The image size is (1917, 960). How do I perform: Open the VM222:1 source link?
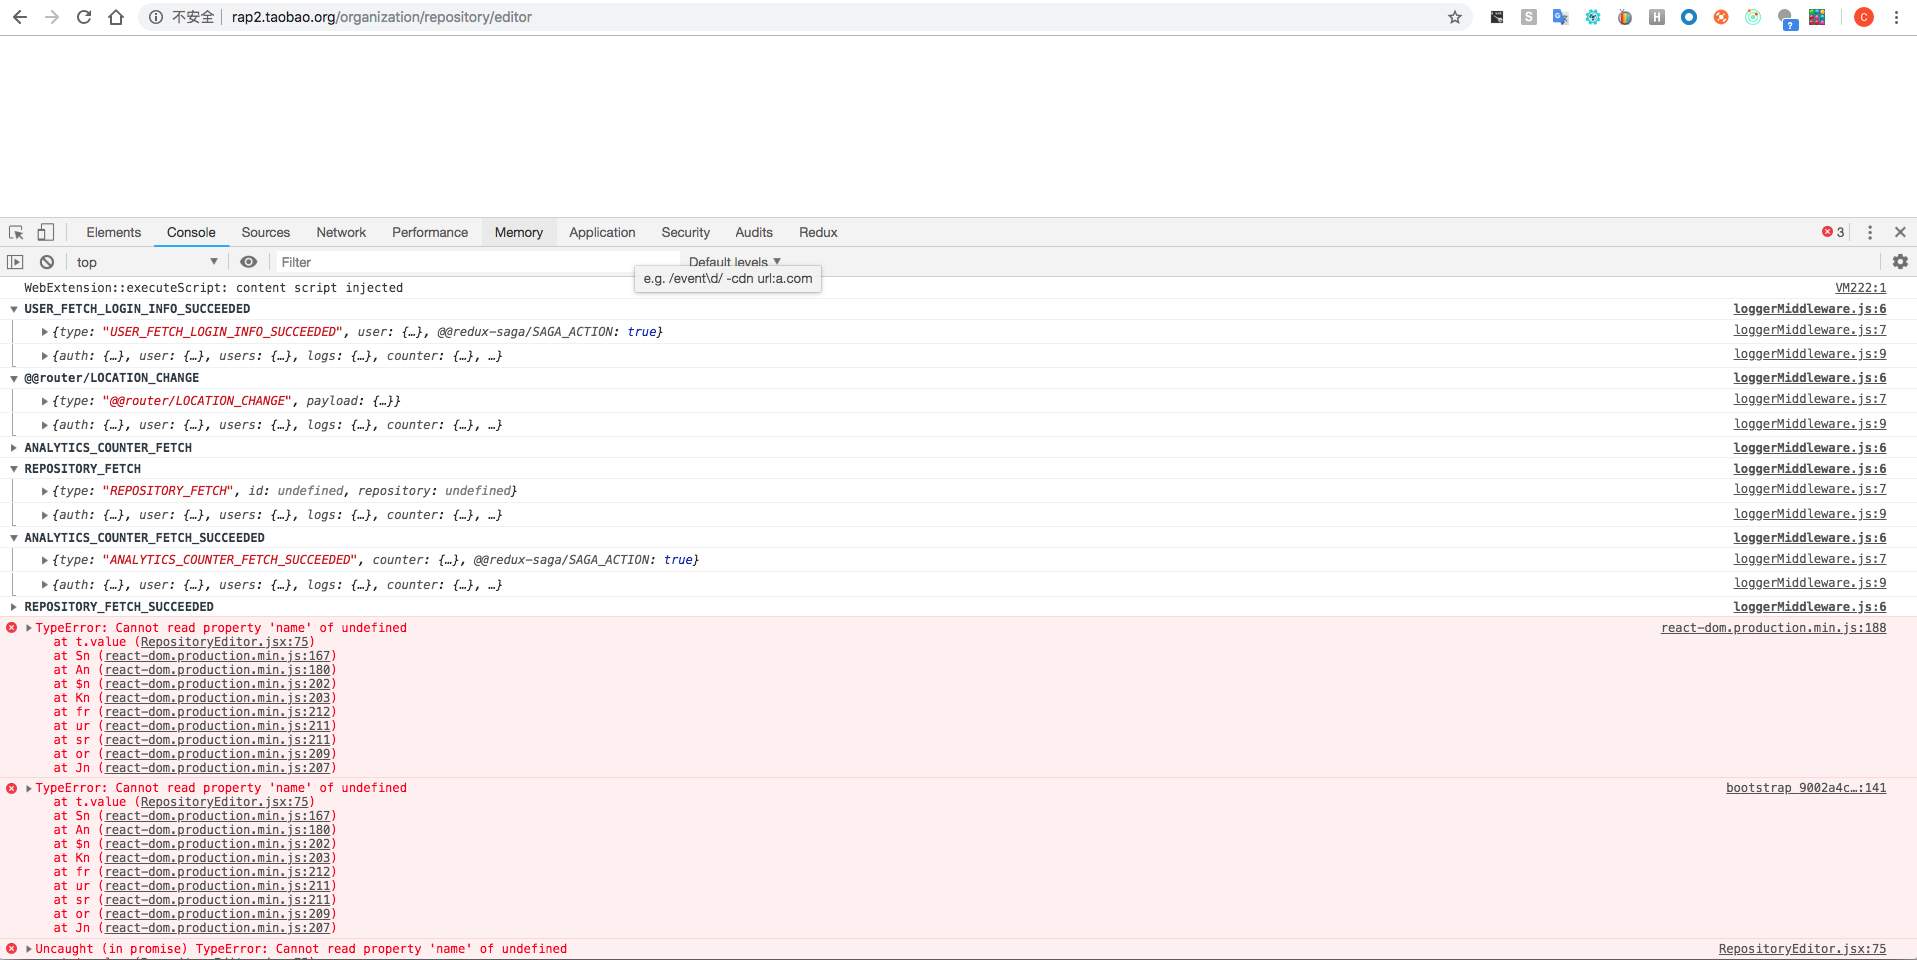[1860, 288]
